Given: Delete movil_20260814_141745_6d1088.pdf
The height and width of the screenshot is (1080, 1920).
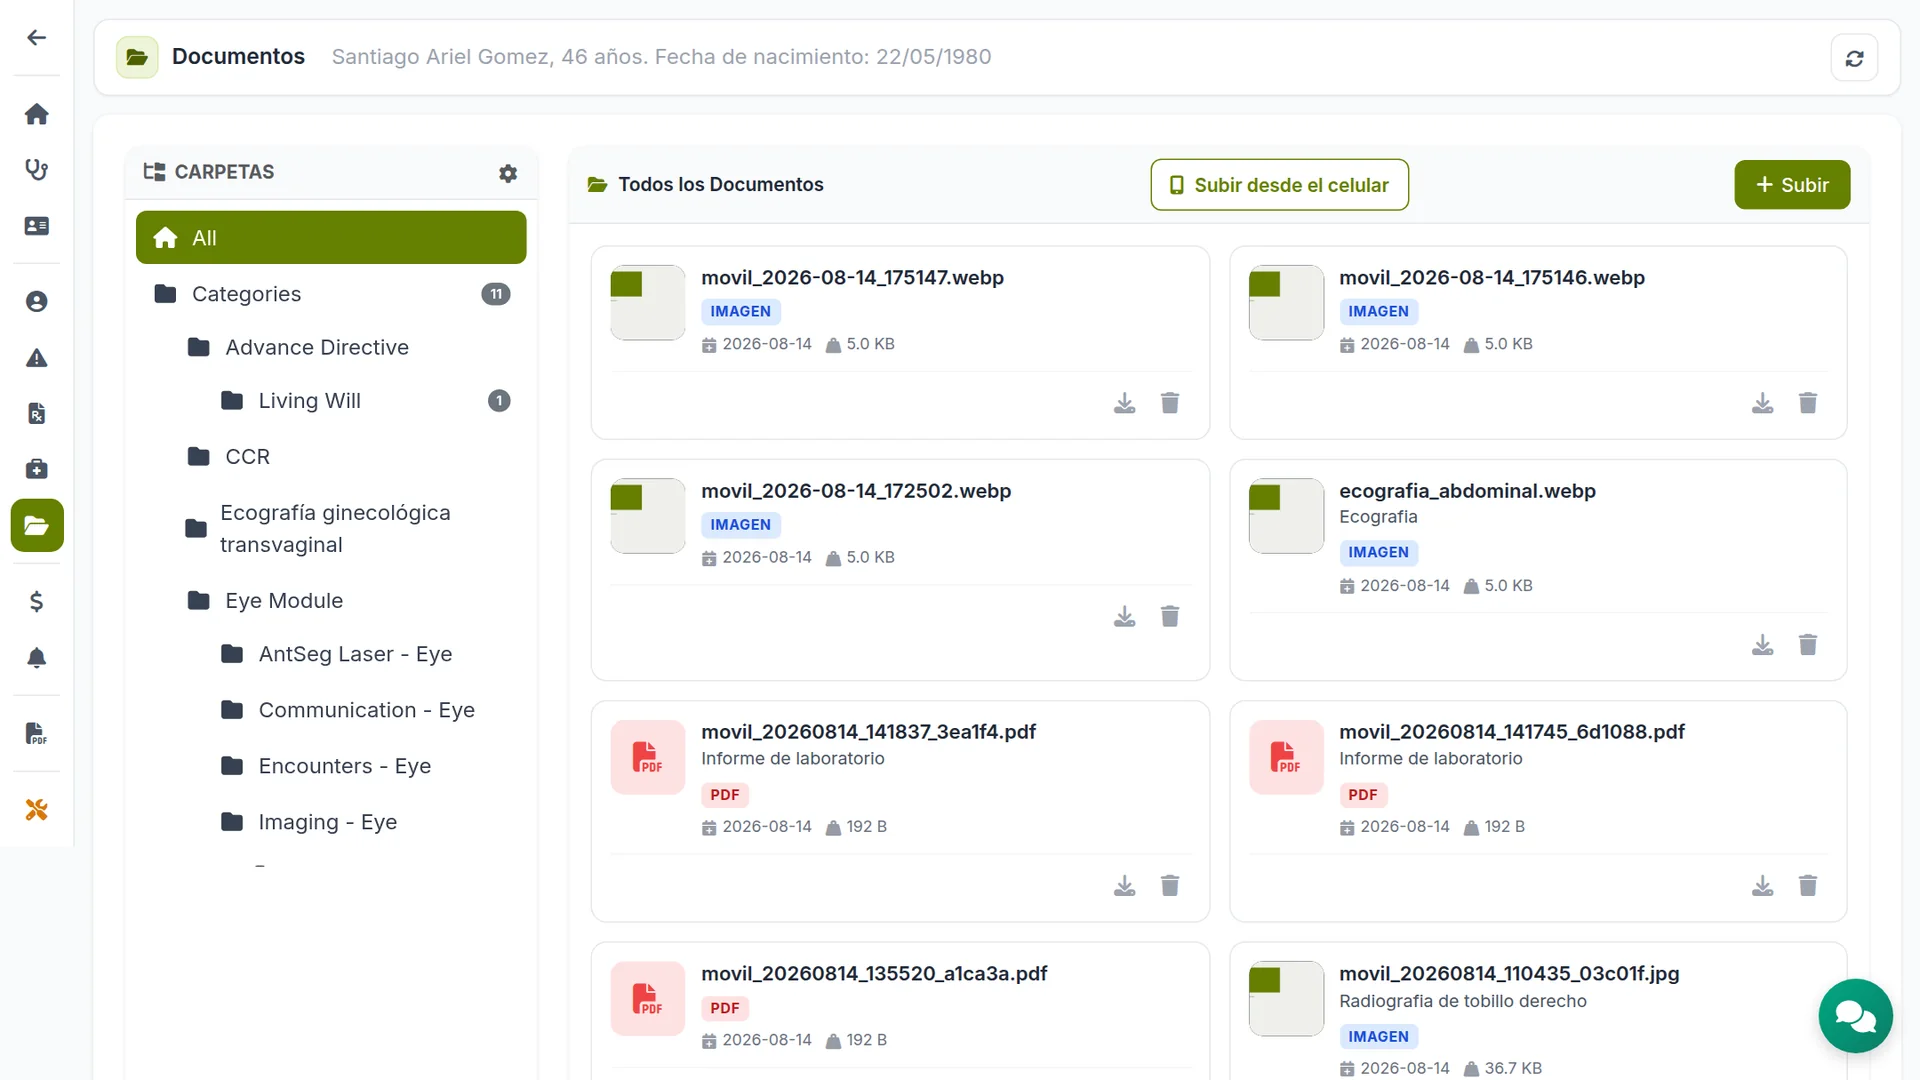Looking at the screenshot, I should tap(1808, 886).
